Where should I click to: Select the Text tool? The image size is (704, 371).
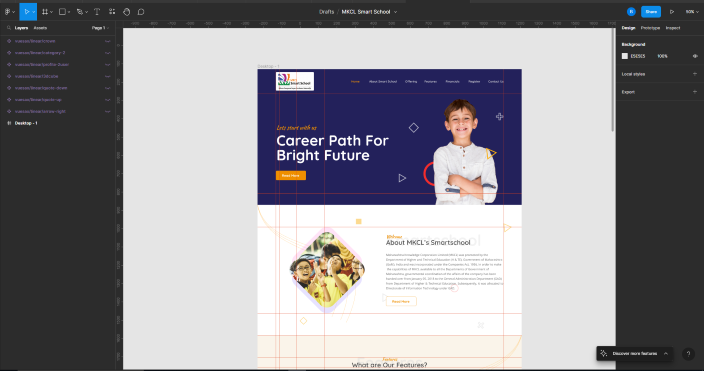(x=97, y=12)
